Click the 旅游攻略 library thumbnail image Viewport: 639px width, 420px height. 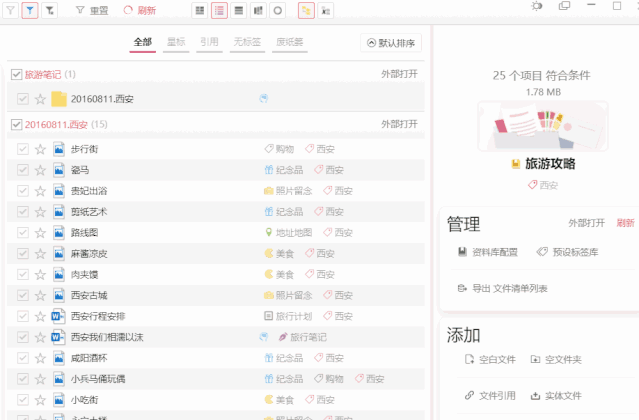click(543, 126)
